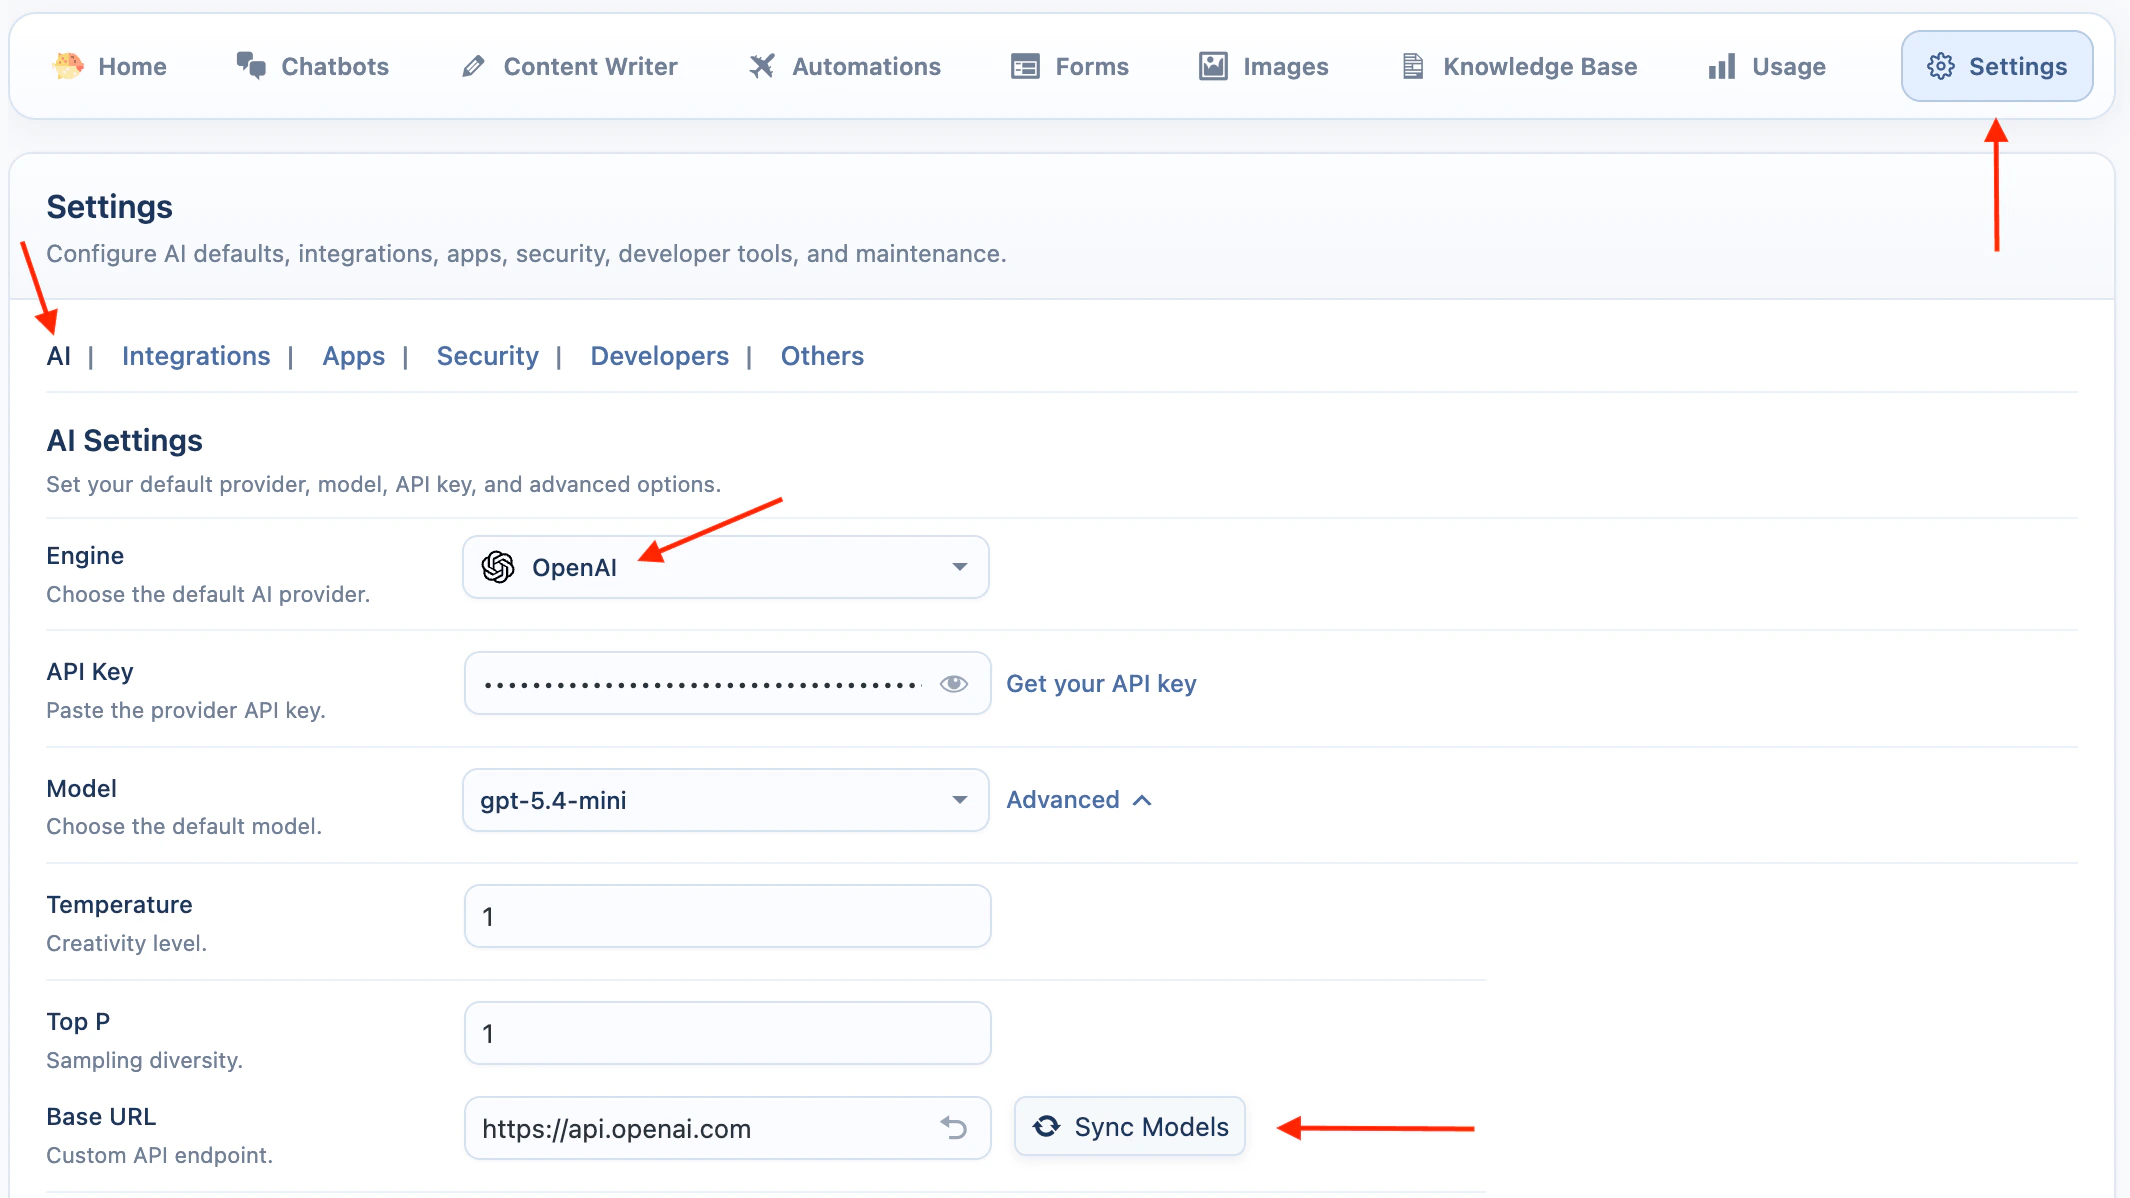Select the Home navigation icon
2130x1198 pixels.
point(66,66)
